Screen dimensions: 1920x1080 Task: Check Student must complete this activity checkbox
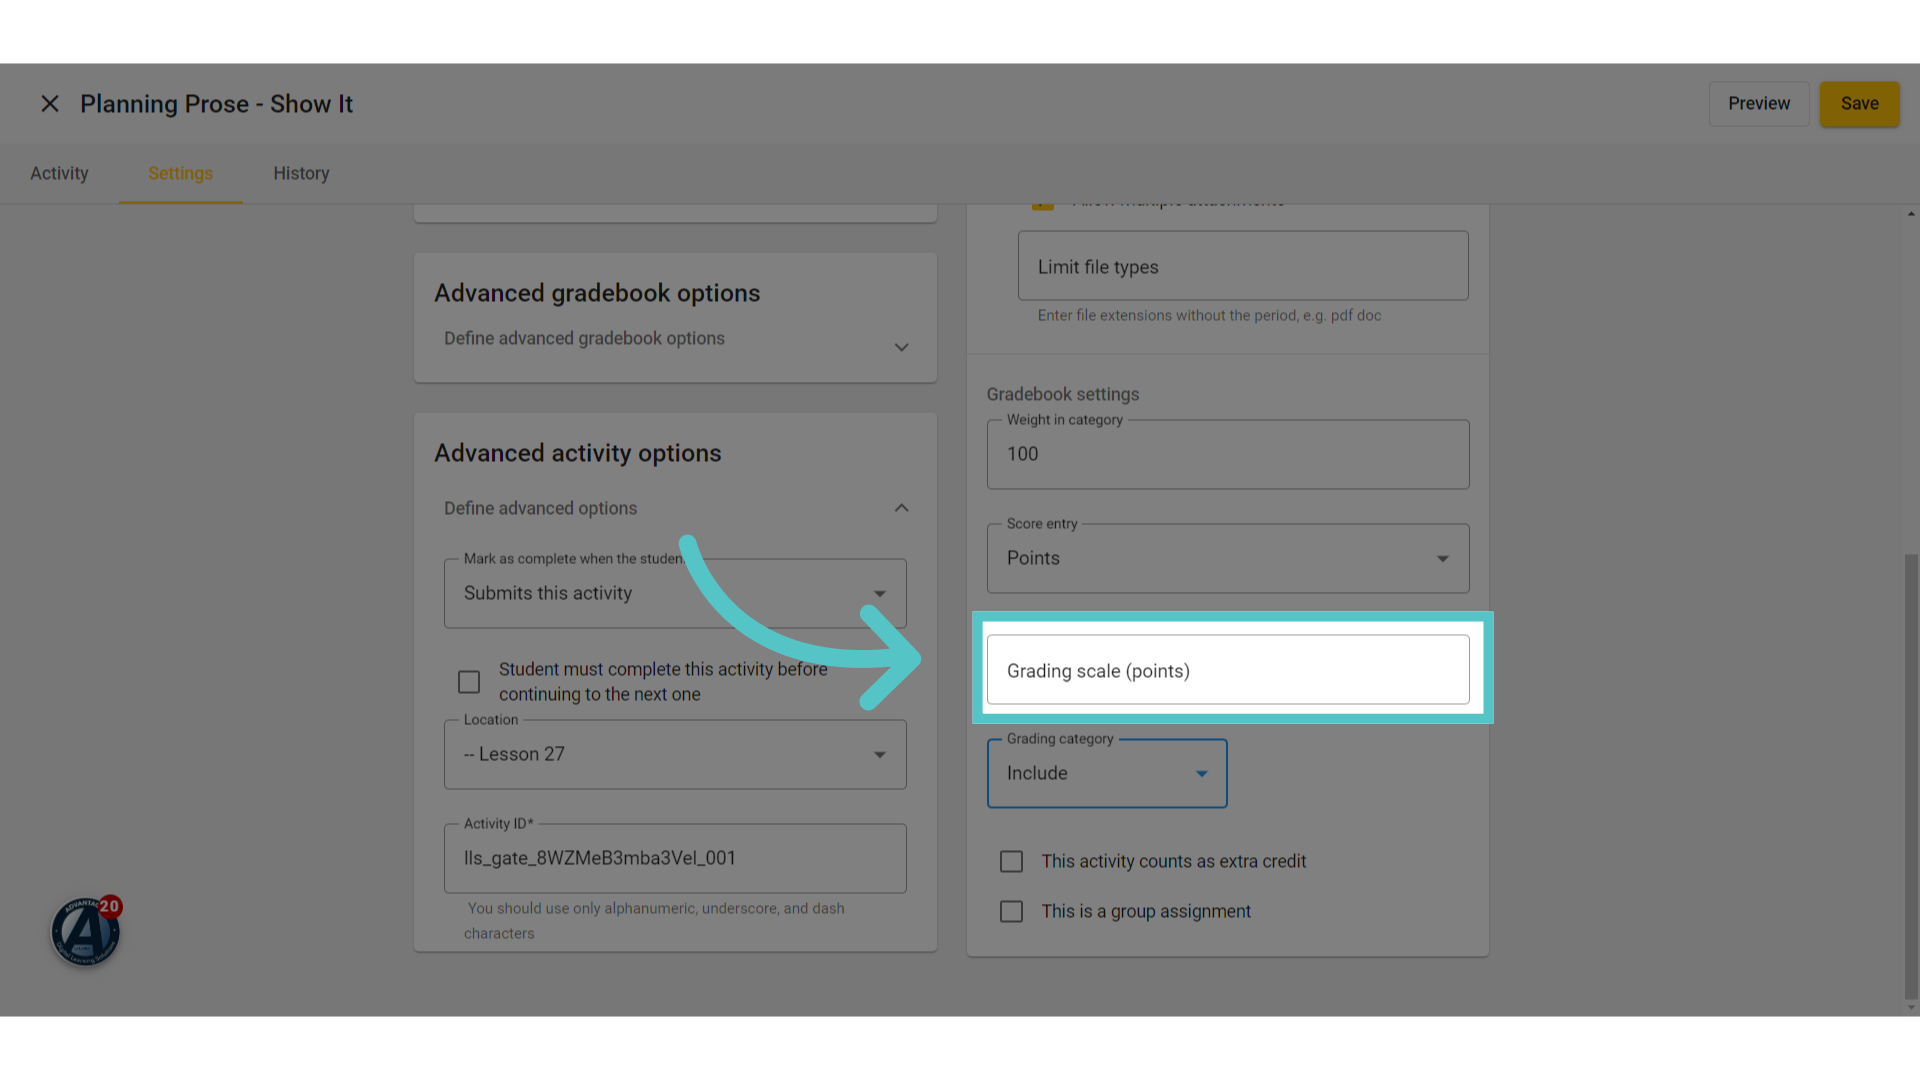(x=469, y=682)
